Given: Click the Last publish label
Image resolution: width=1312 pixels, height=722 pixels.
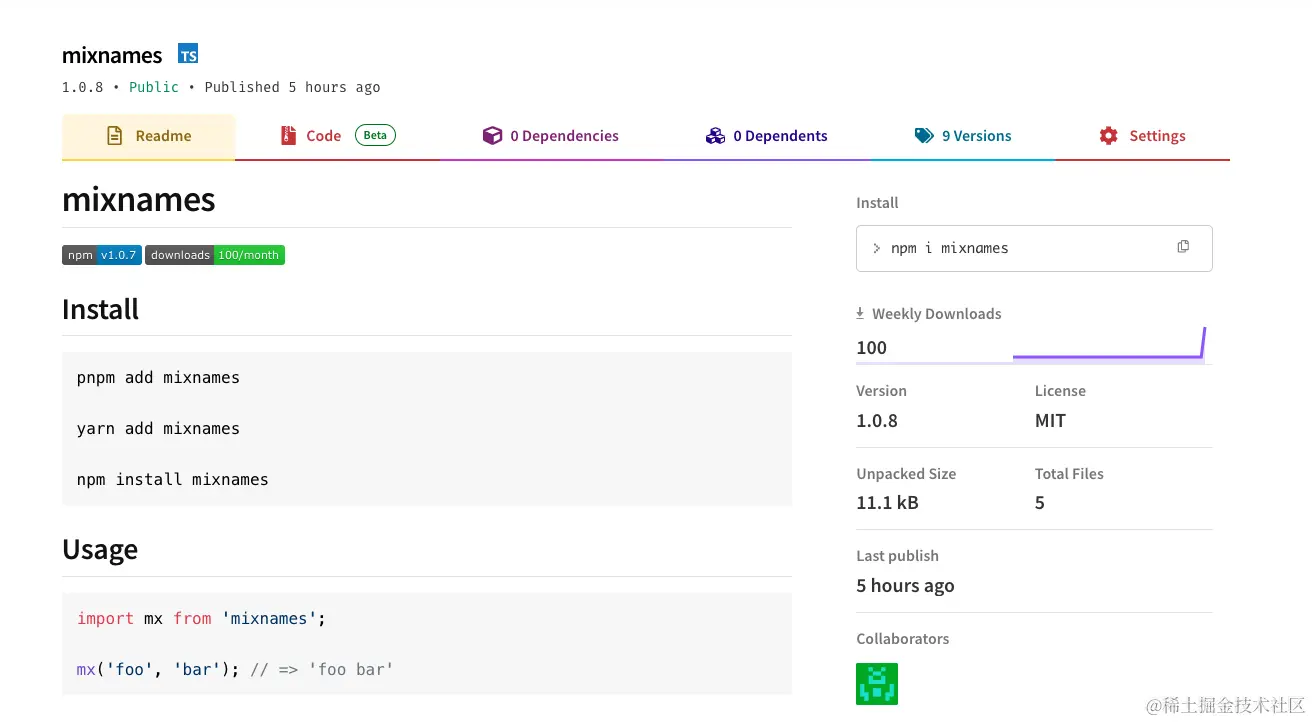Looking at the screenshot, I should click(897, 556).
